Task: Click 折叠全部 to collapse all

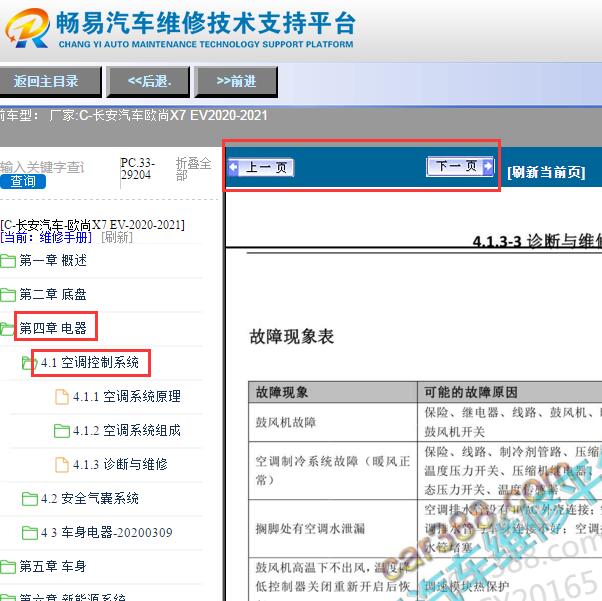Action: pos(193,169)
